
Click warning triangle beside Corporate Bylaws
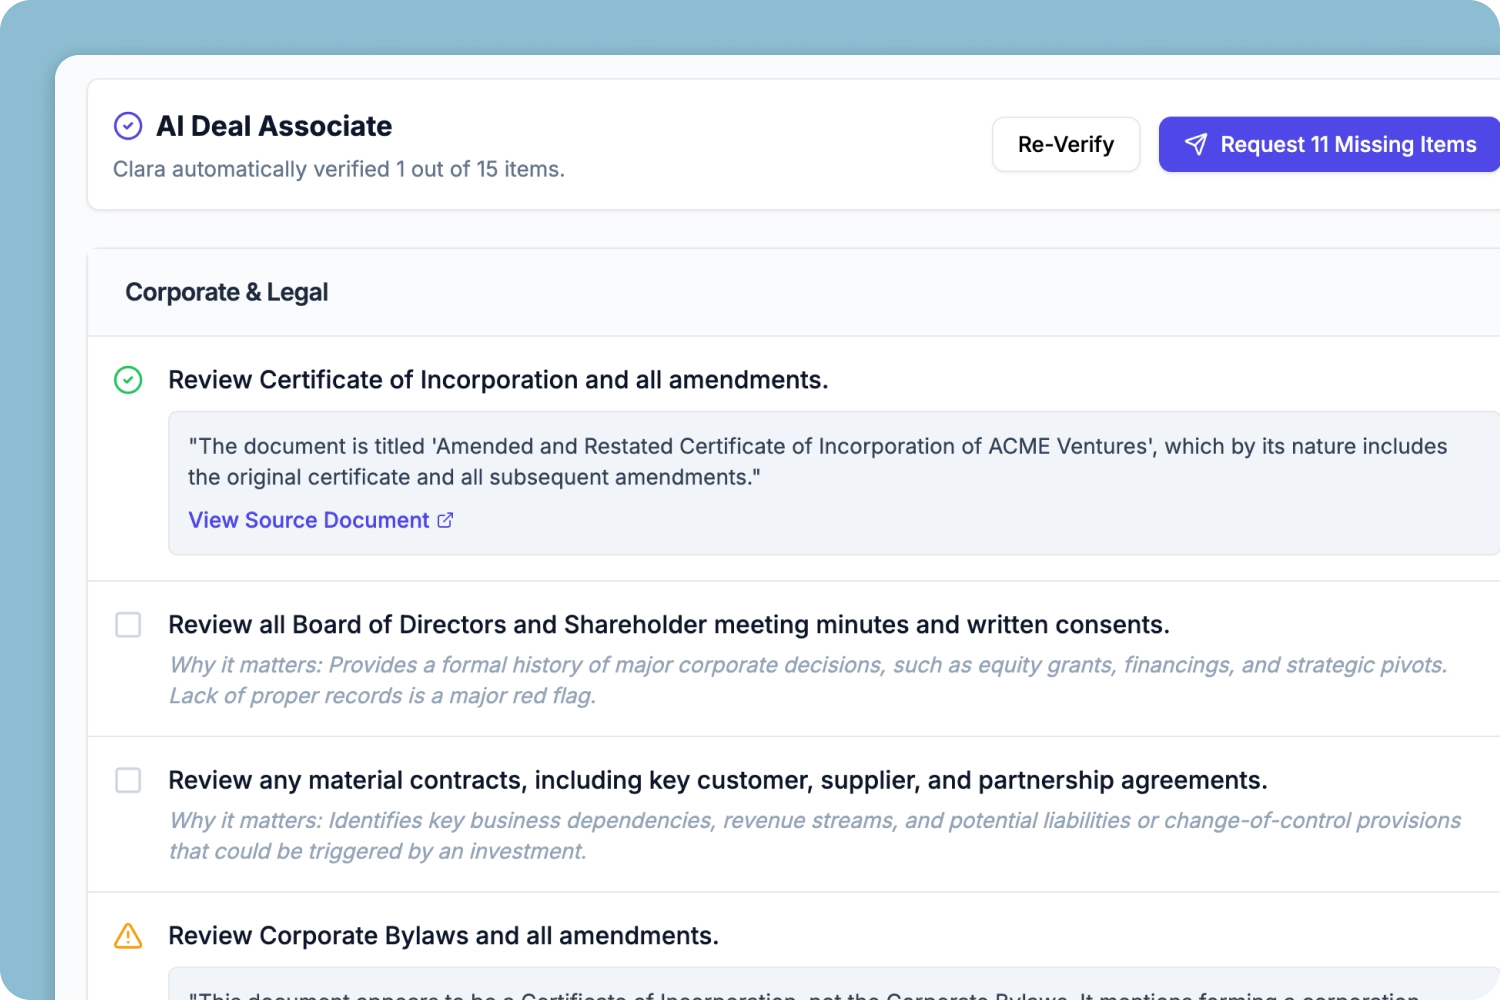(128, 936)
